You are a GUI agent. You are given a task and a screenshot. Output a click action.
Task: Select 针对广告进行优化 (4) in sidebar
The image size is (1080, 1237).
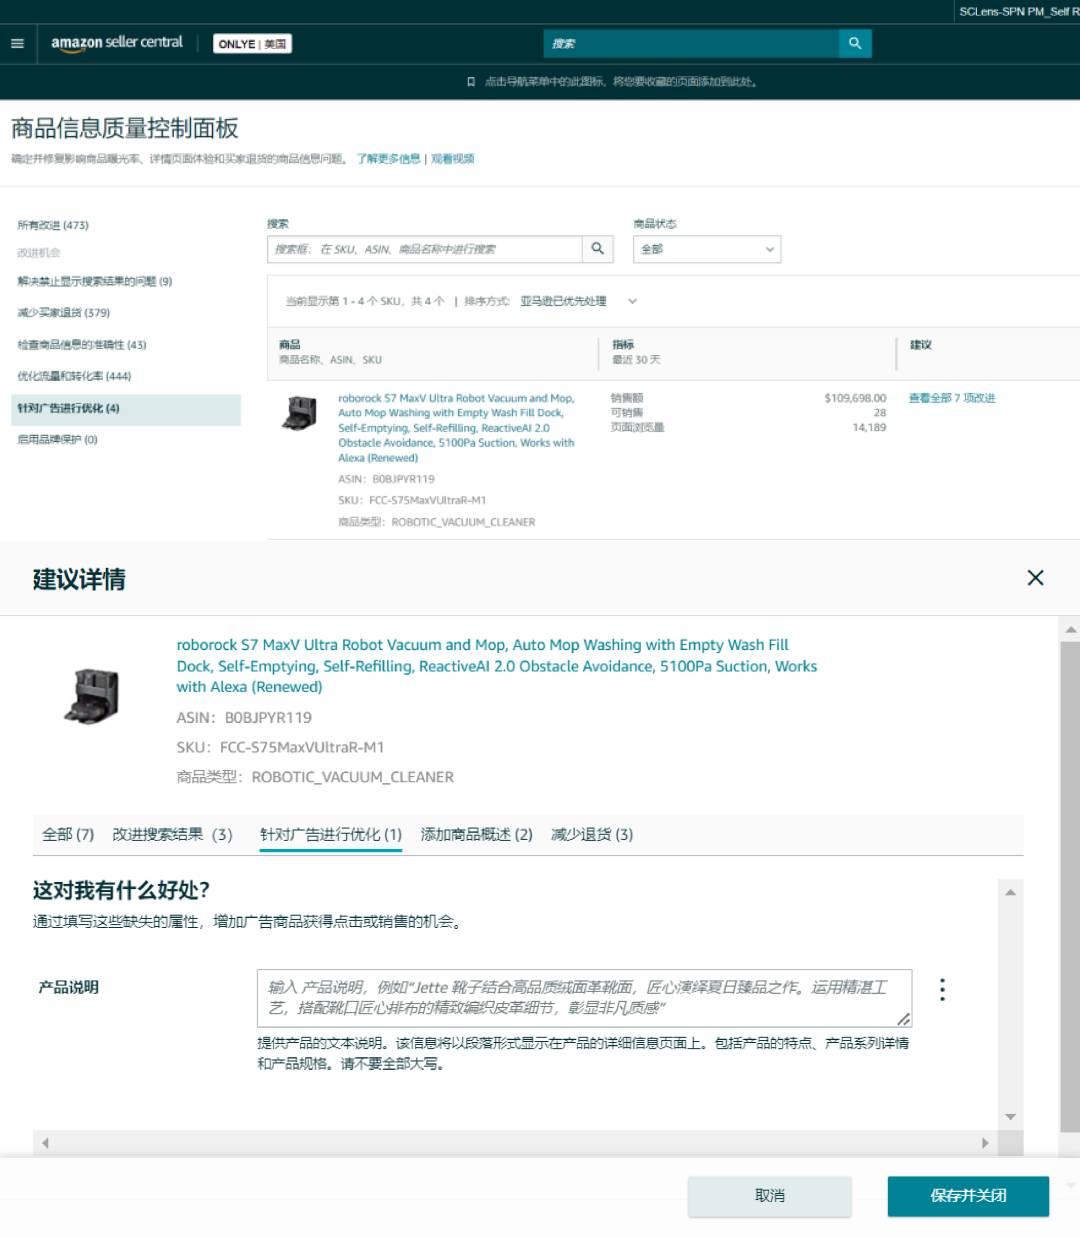point(126,409)
